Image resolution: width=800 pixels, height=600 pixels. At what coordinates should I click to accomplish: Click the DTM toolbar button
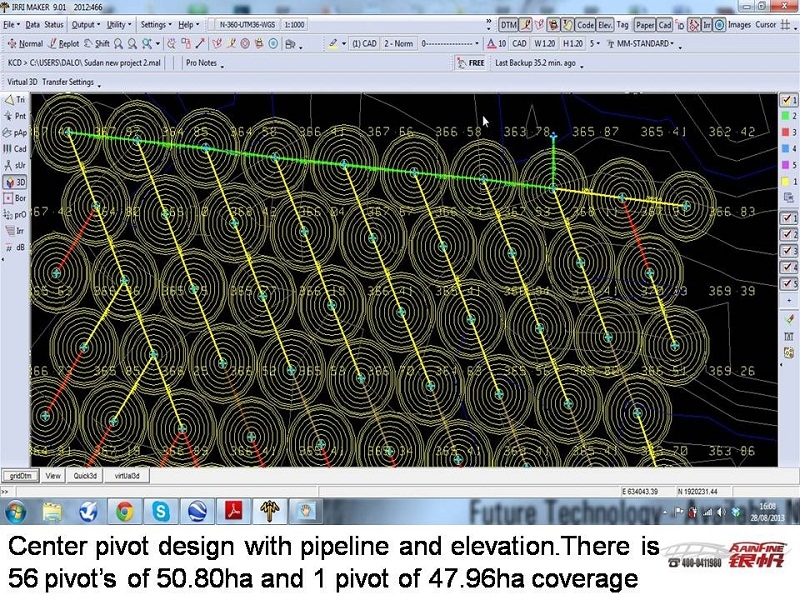pos(509,24)
